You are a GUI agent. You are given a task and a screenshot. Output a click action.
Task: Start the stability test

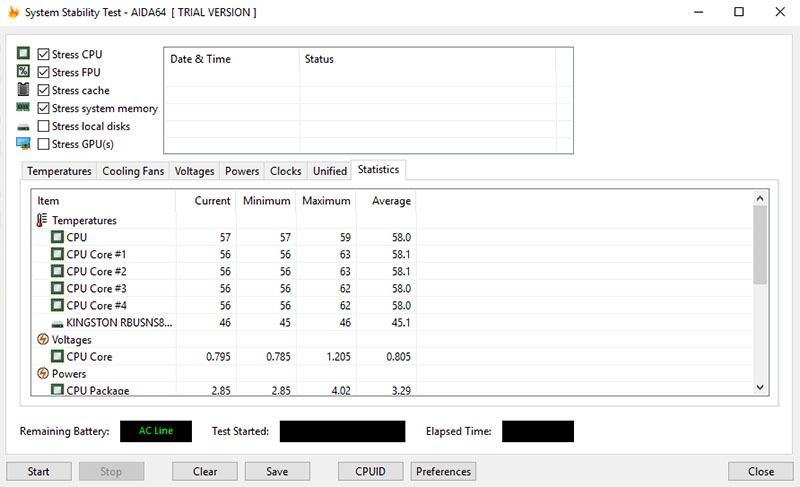(x=39, y=472)
